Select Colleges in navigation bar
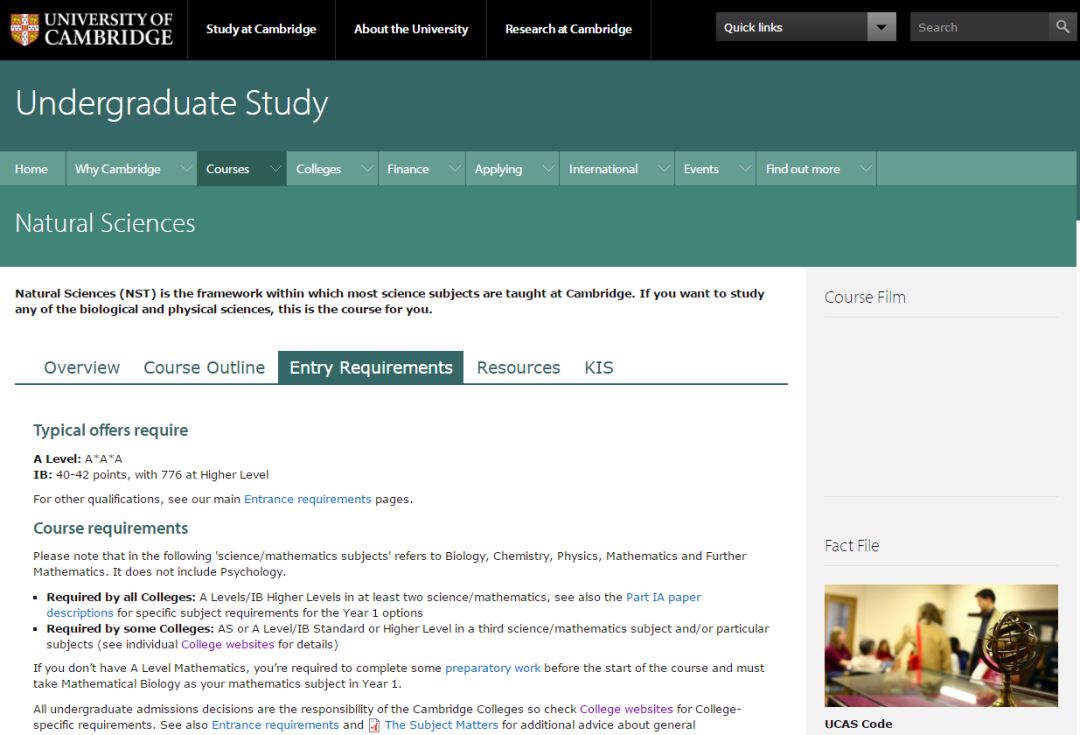Viewport: 1080px width, 735px height. click(318, 169)
